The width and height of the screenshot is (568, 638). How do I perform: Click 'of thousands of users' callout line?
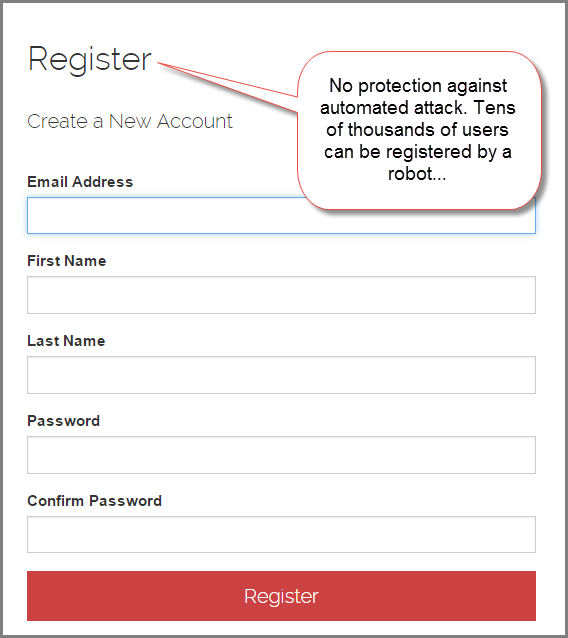(x=417, y=130)
